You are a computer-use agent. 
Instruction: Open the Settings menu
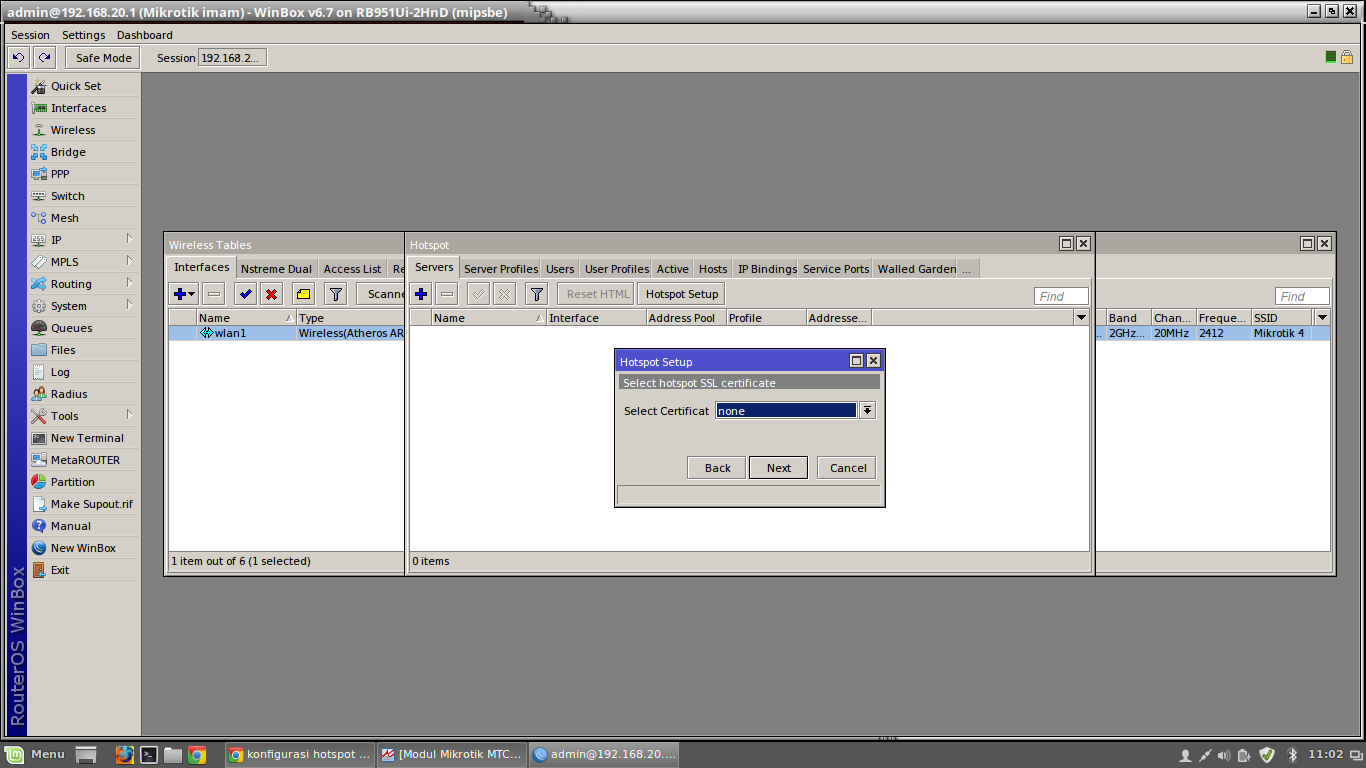click(84, 35)
